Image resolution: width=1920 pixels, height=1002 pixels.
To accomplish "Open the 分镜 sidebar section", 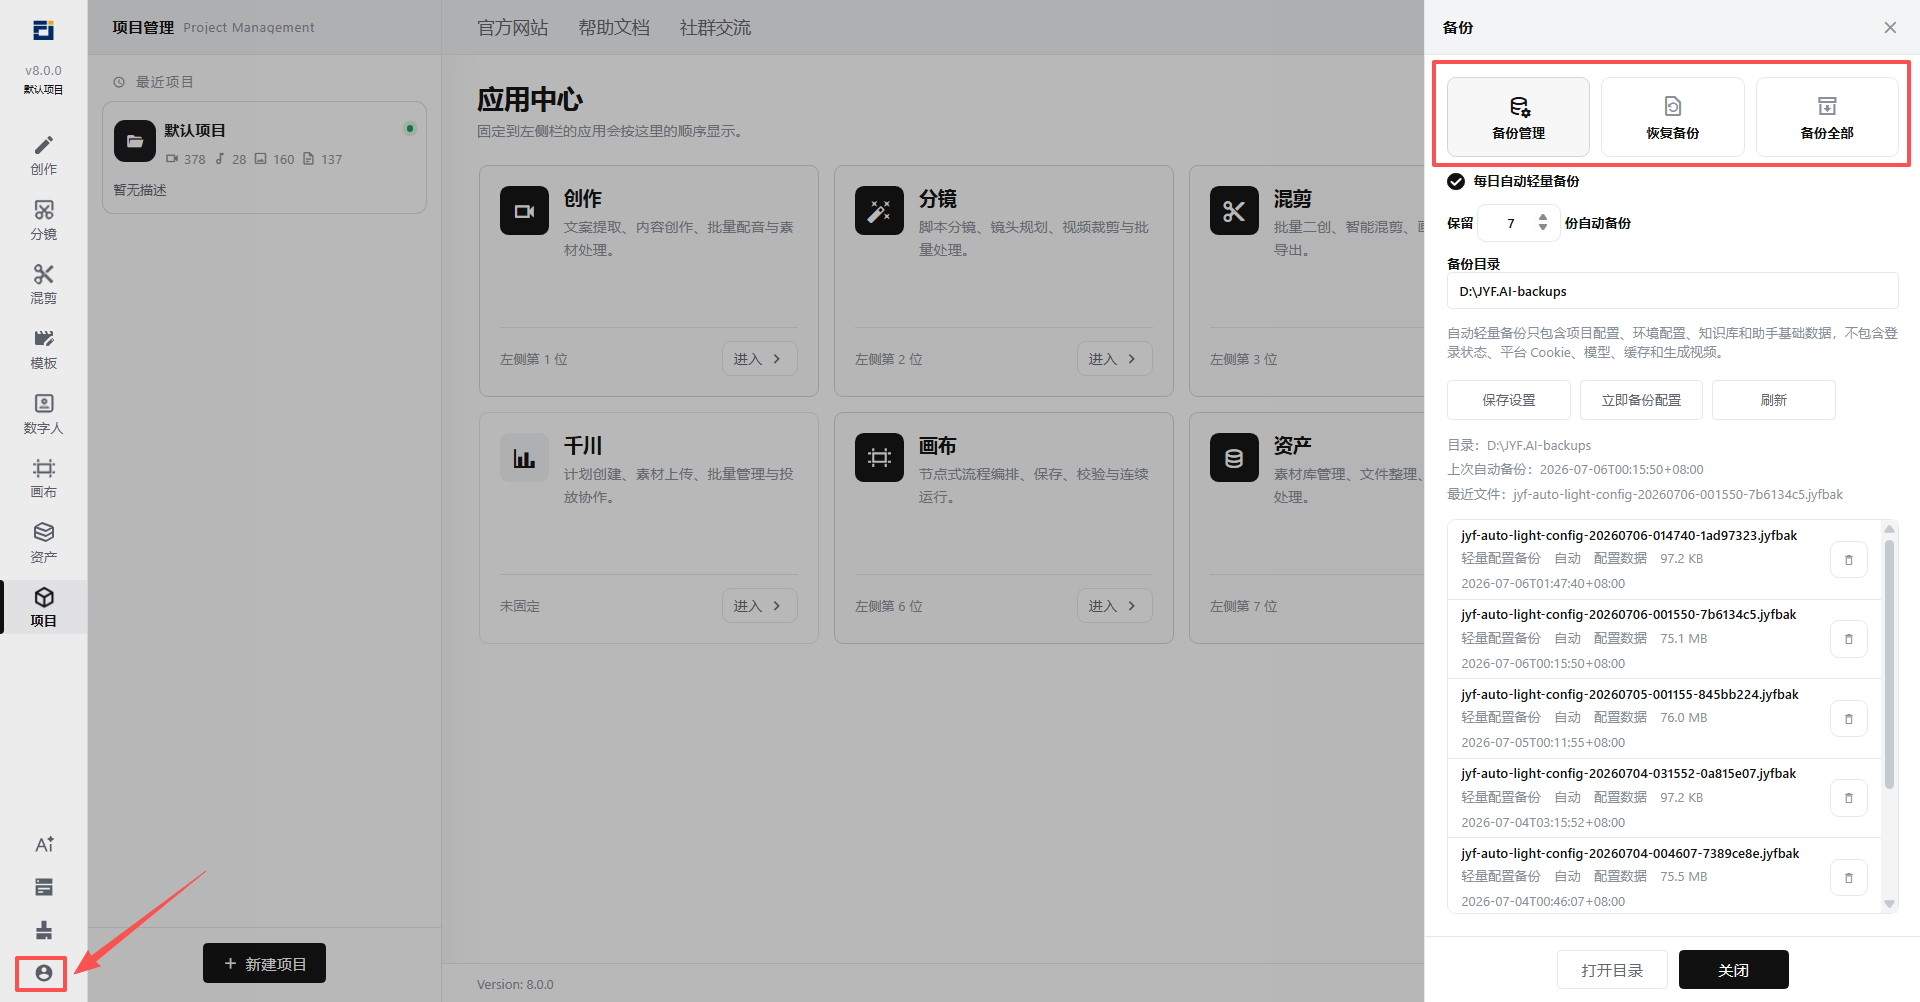I will [x=43, y=220].
